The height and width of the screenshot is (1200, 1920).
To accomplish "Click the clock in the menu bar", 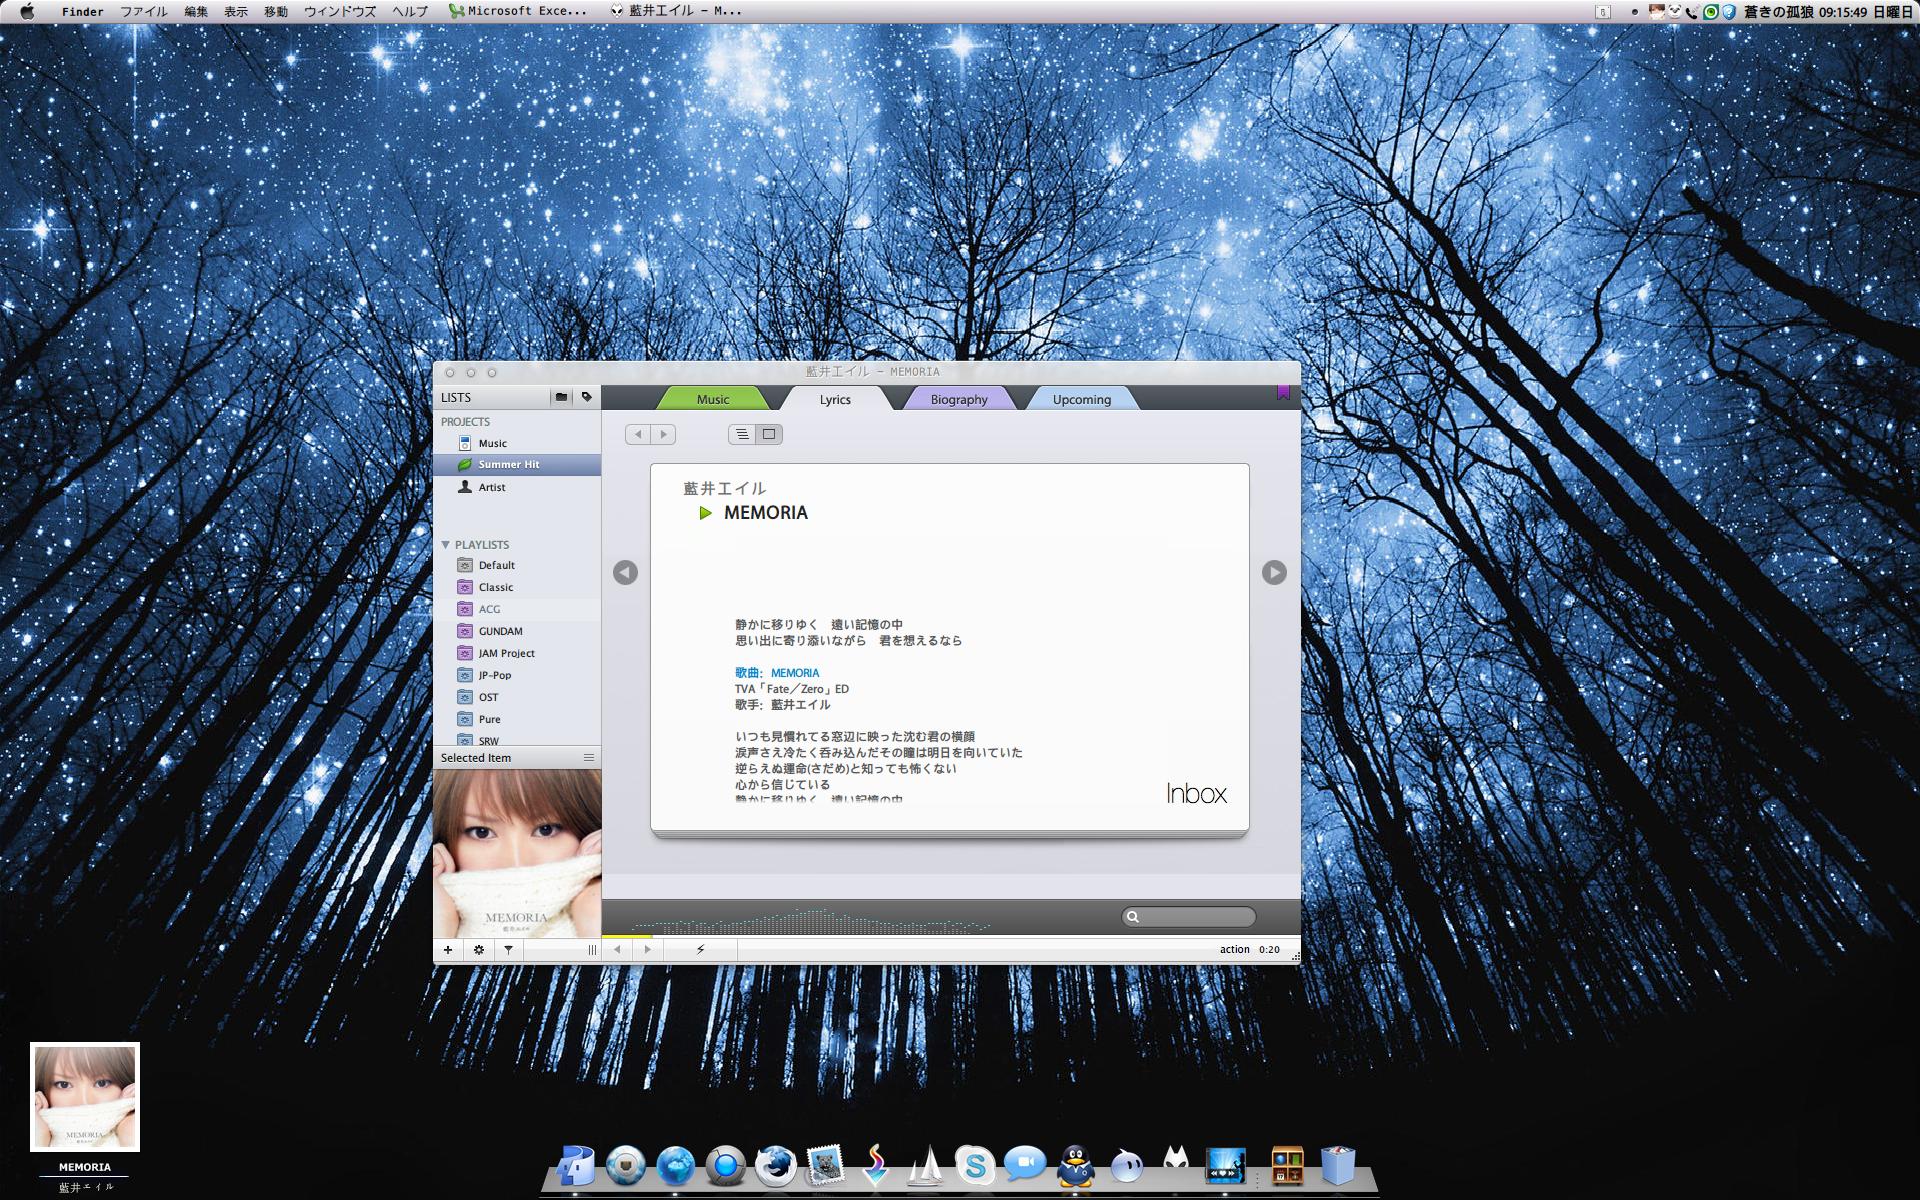I will coord(1845,11).
